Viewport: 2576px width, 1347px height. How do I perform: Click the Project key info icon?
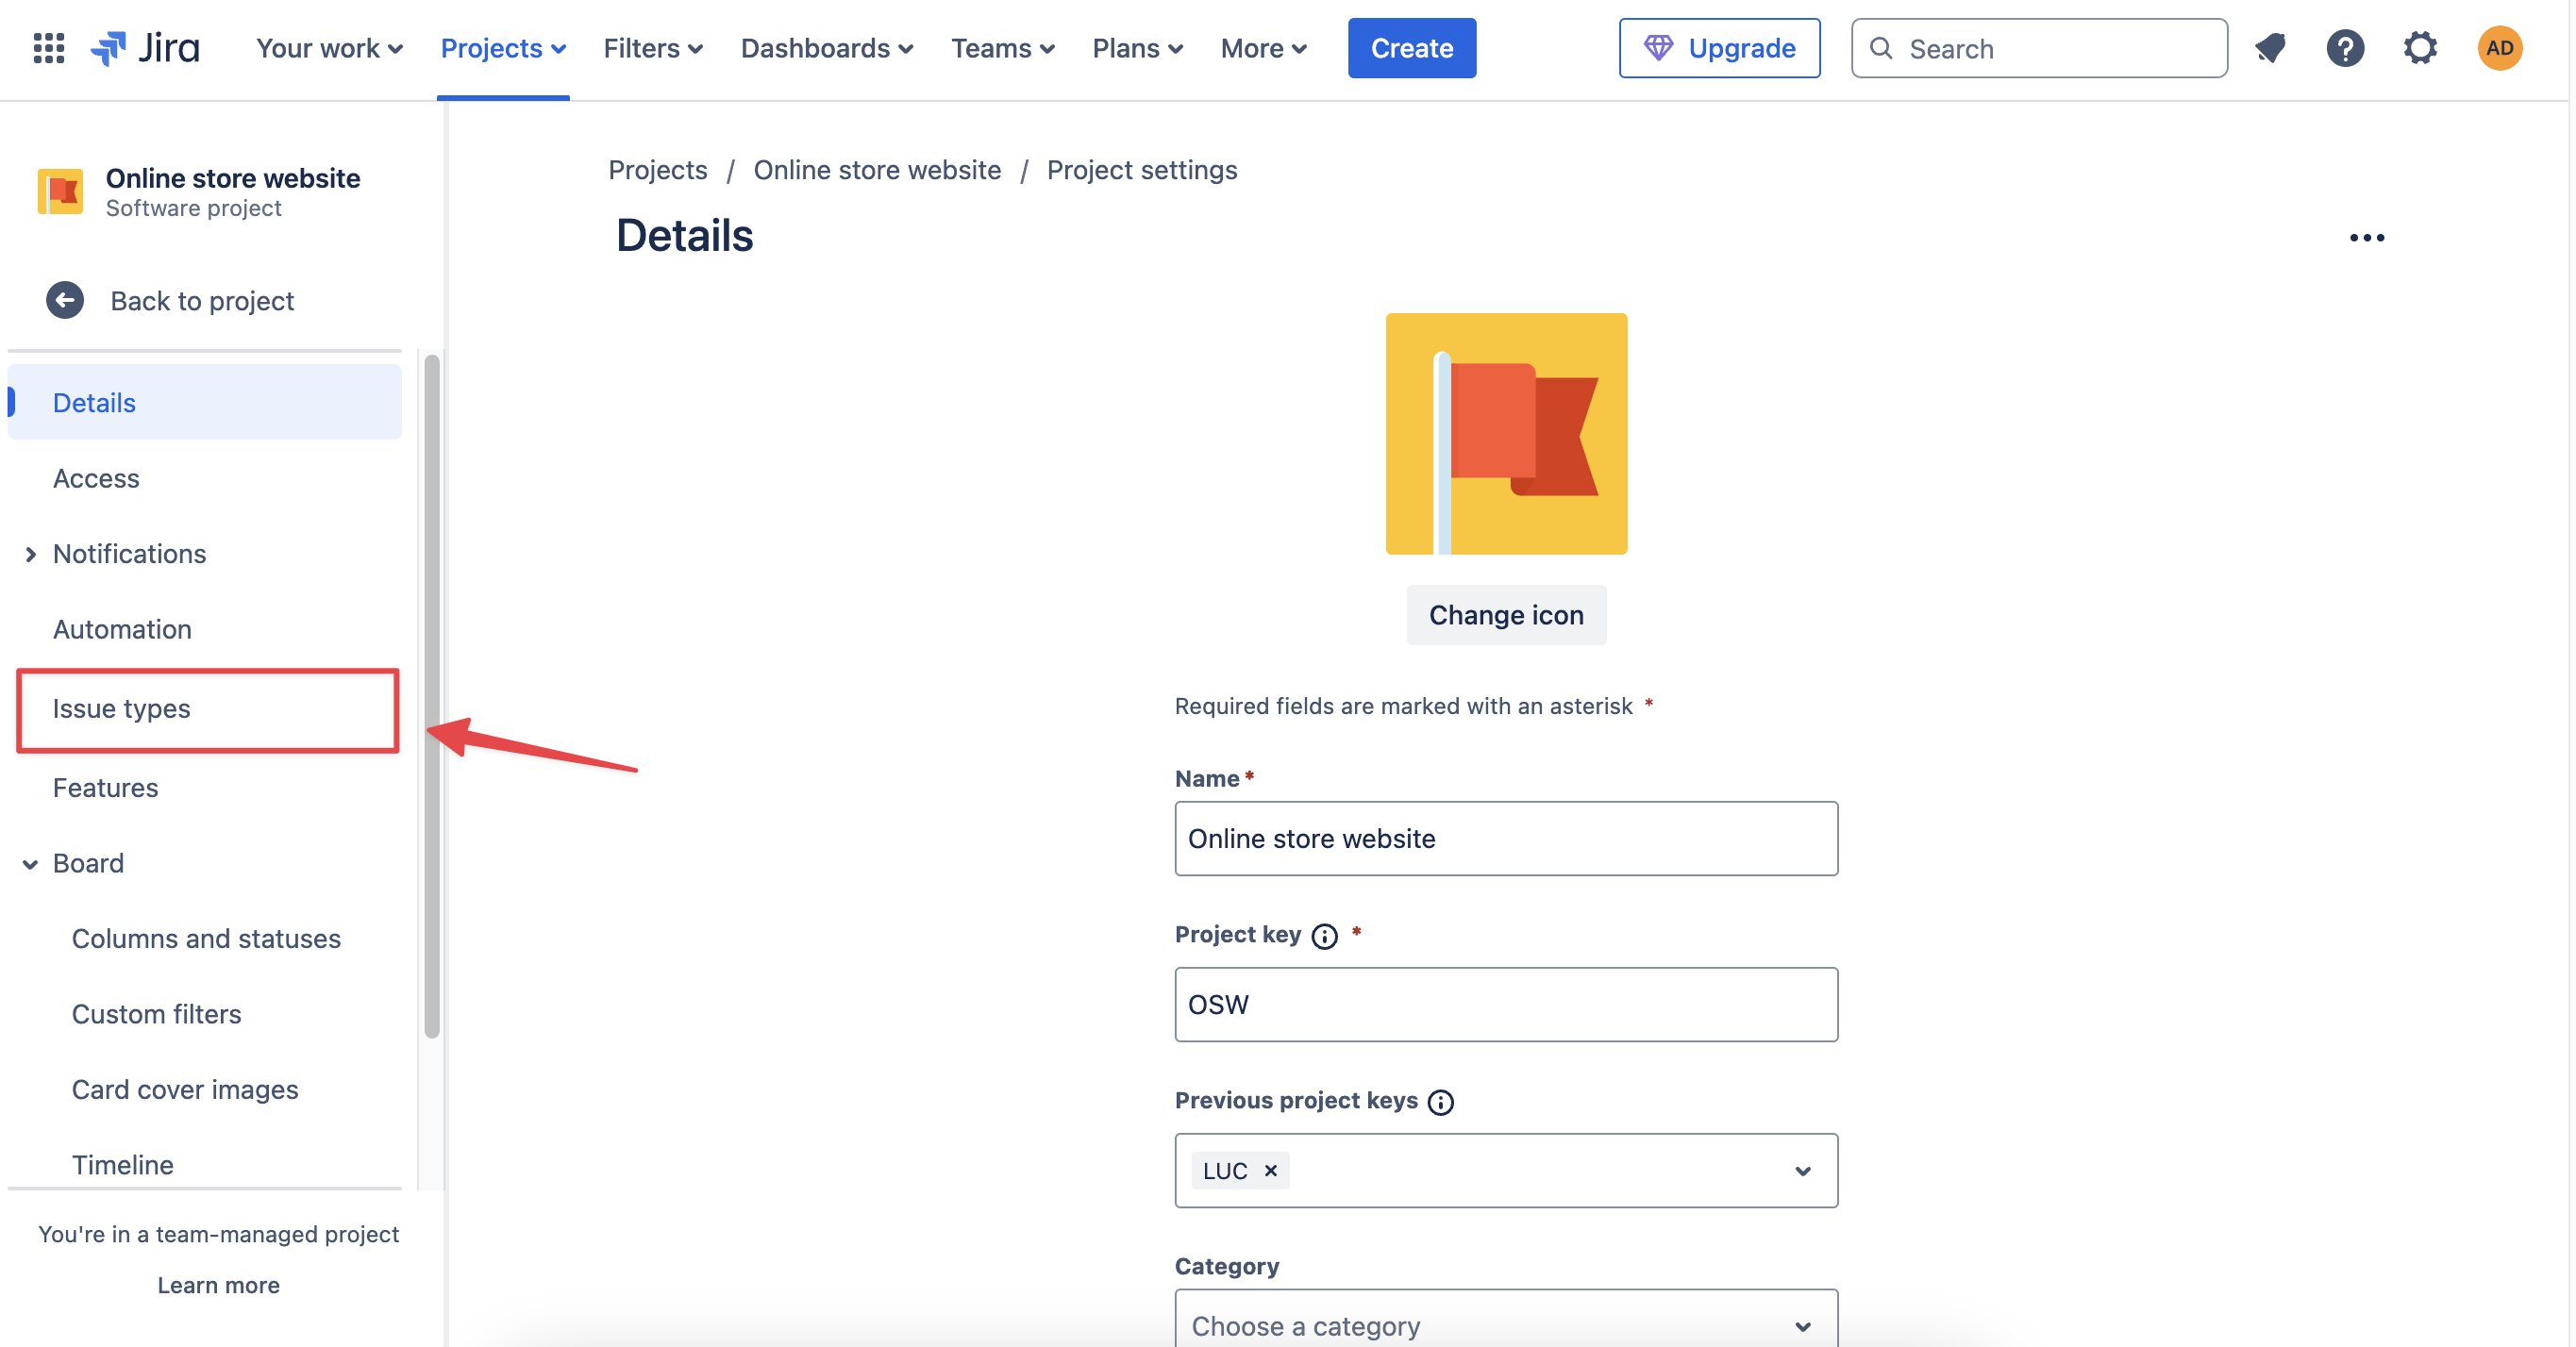(x=1324, y=936)
